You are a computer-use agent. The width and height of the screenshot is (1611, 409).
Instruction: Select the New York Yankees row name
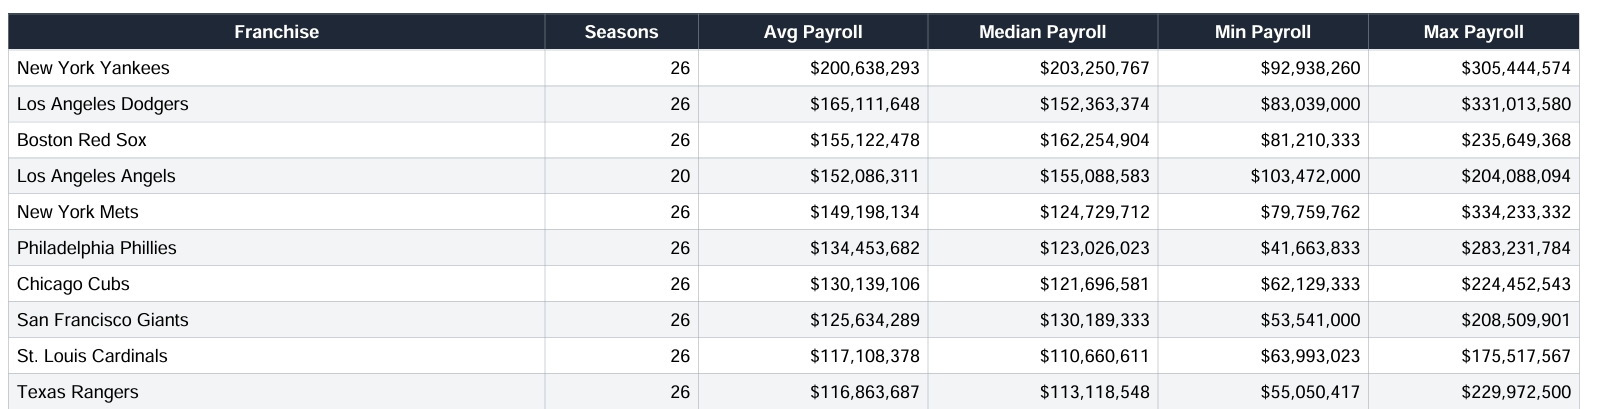93,68
